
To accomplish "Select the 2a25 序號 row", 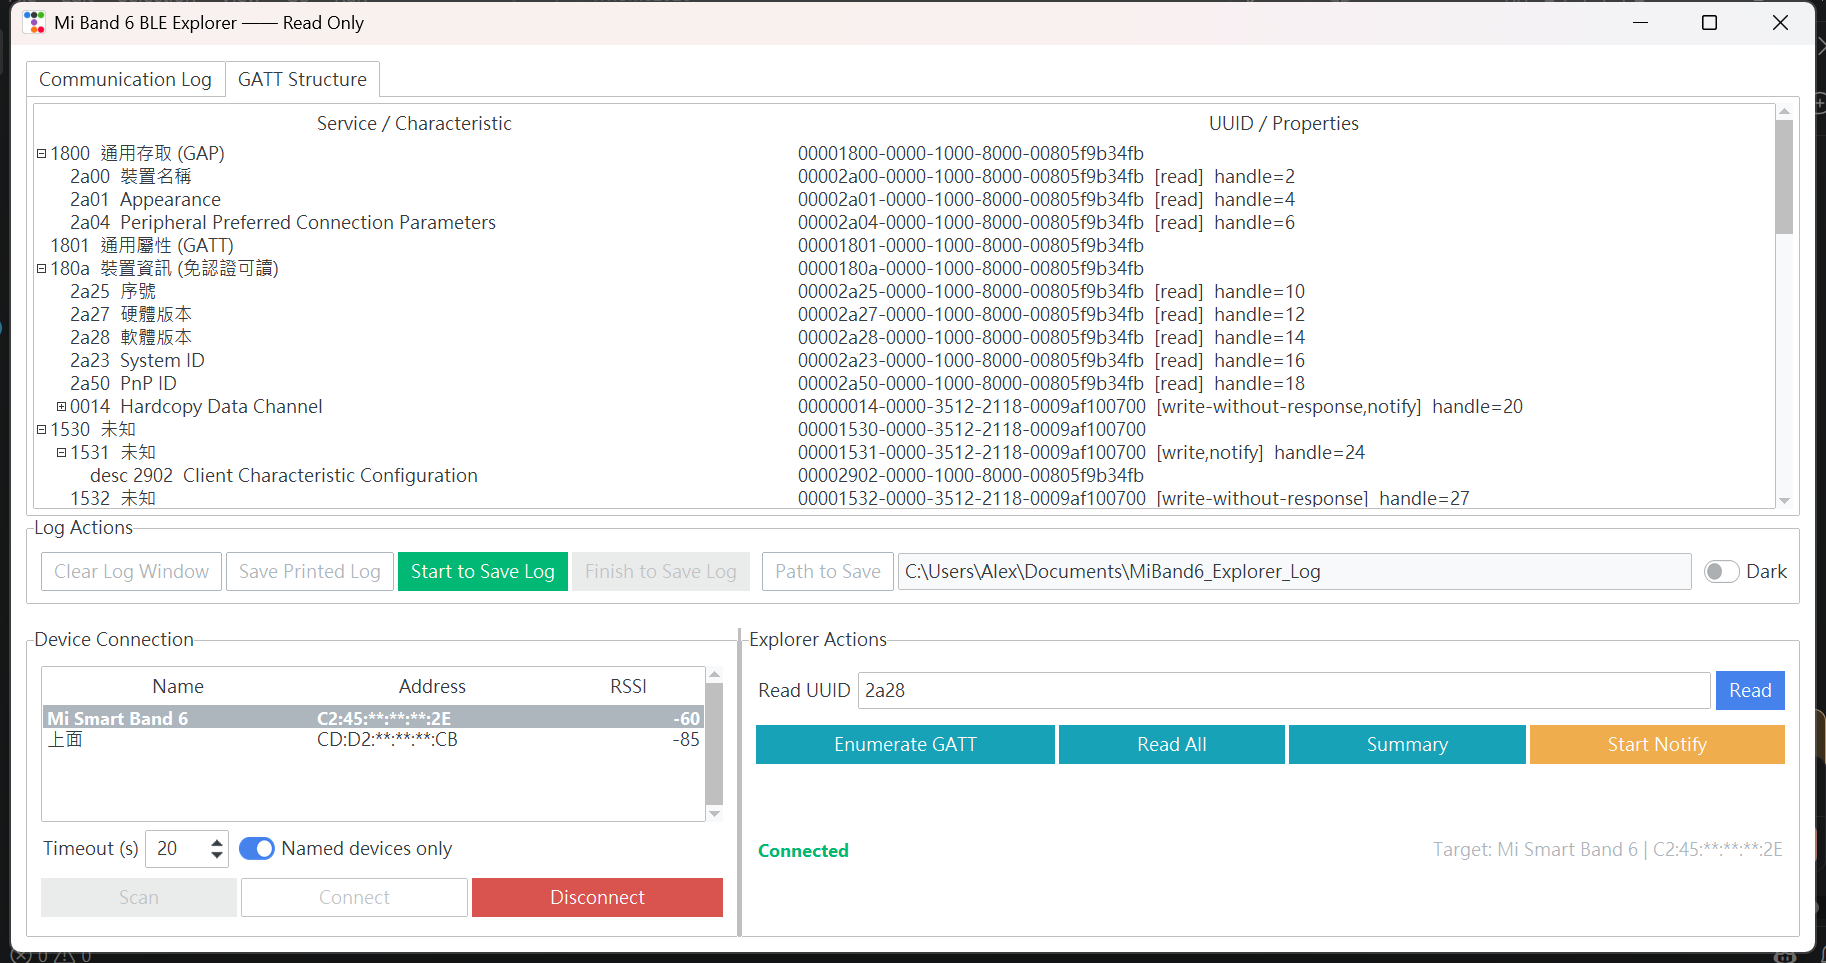I will pos(904,291).
